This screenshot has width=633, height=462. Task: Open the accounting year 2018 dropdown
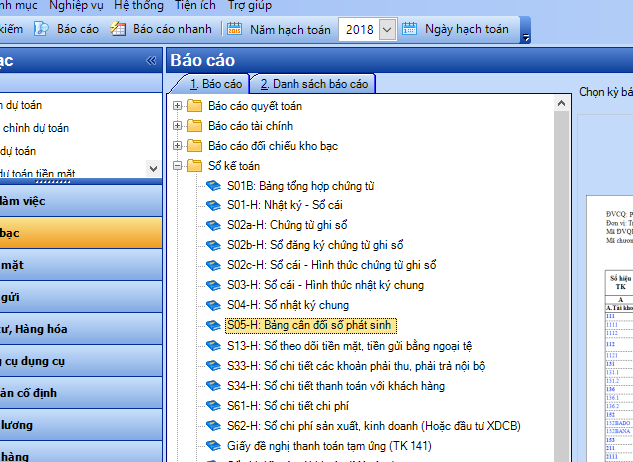coord(387,30)
